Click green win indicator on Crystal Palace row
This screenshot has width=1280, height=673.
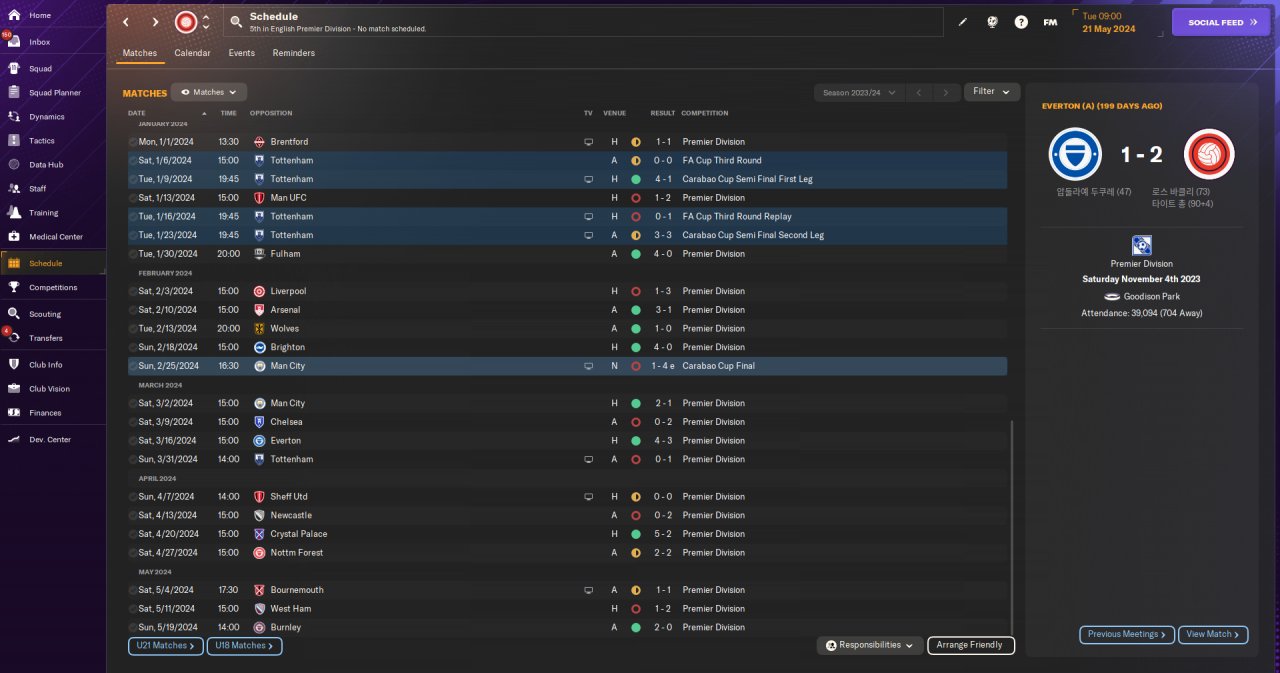[635, 534]
